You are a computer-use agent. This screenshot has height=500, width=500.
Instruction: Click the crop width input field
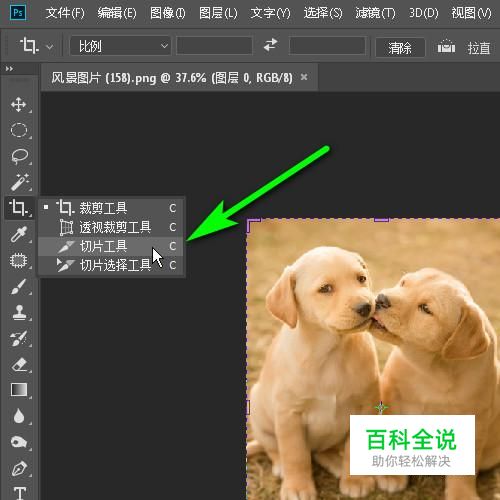click(x=214, y=45)
